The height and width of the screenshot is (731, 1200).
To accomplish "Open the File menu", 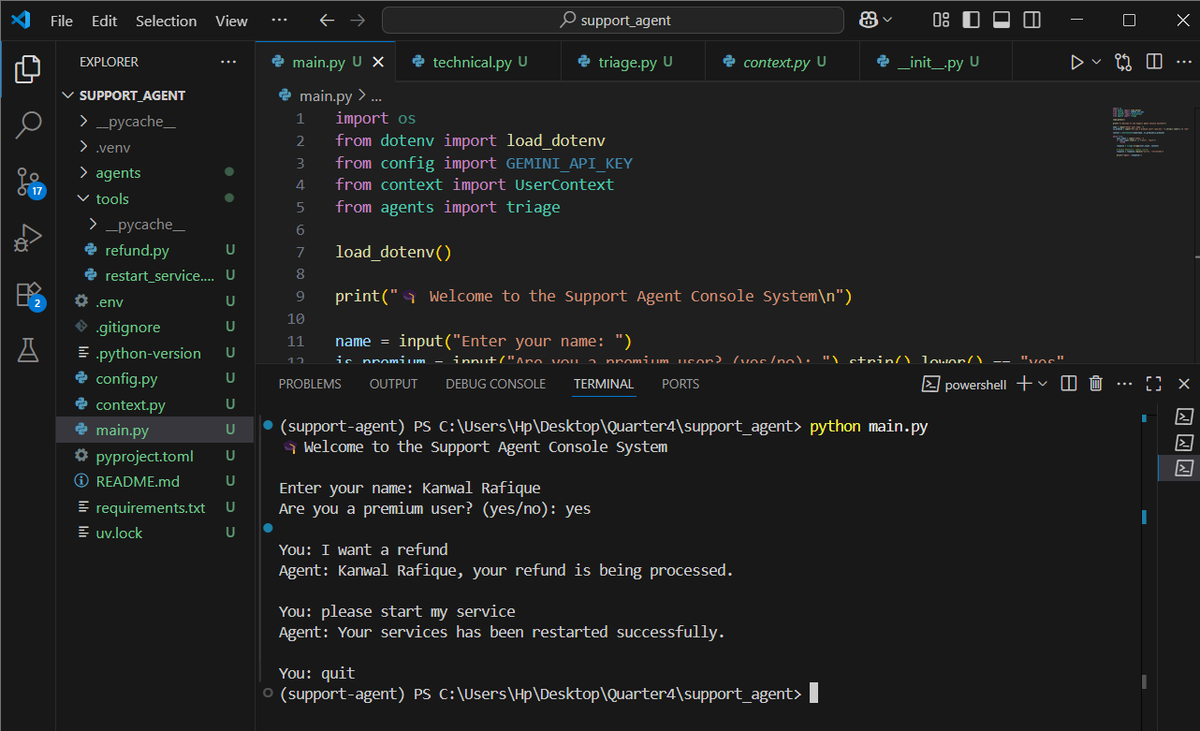I will tap(61, 20).
